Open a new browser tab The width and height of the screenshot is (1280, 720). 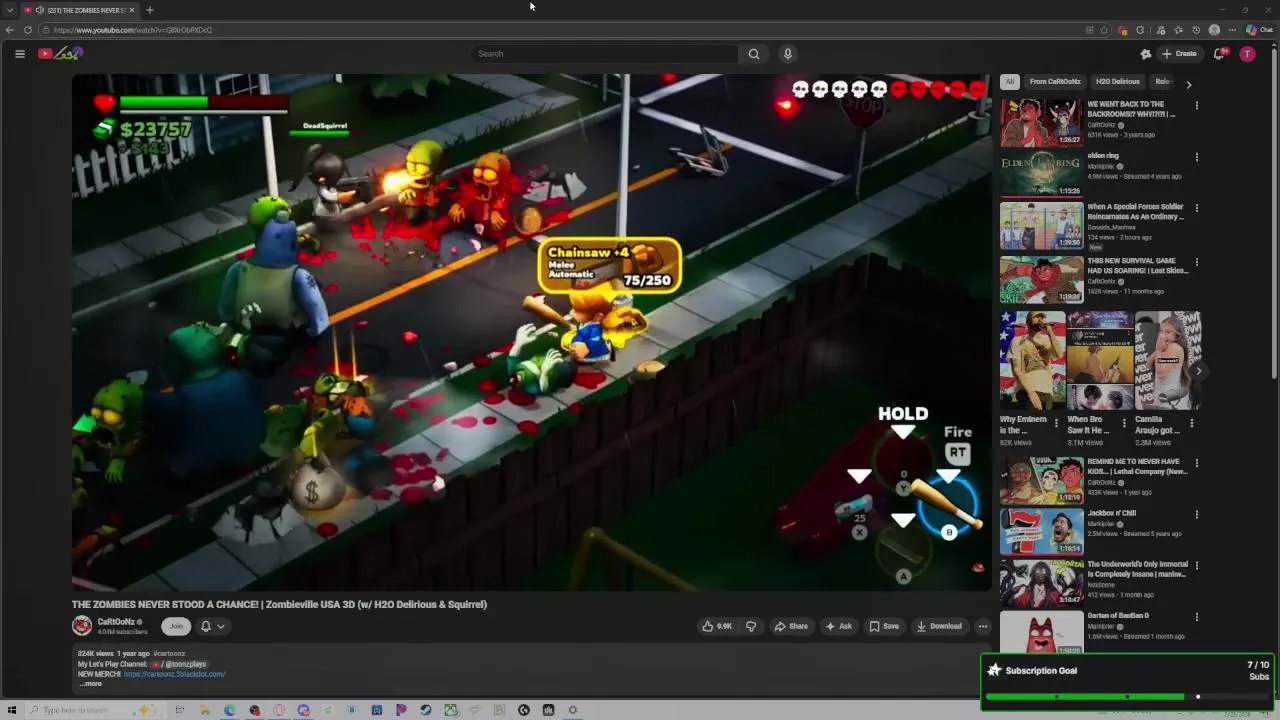pyautogui.click(x=149, y=10)
